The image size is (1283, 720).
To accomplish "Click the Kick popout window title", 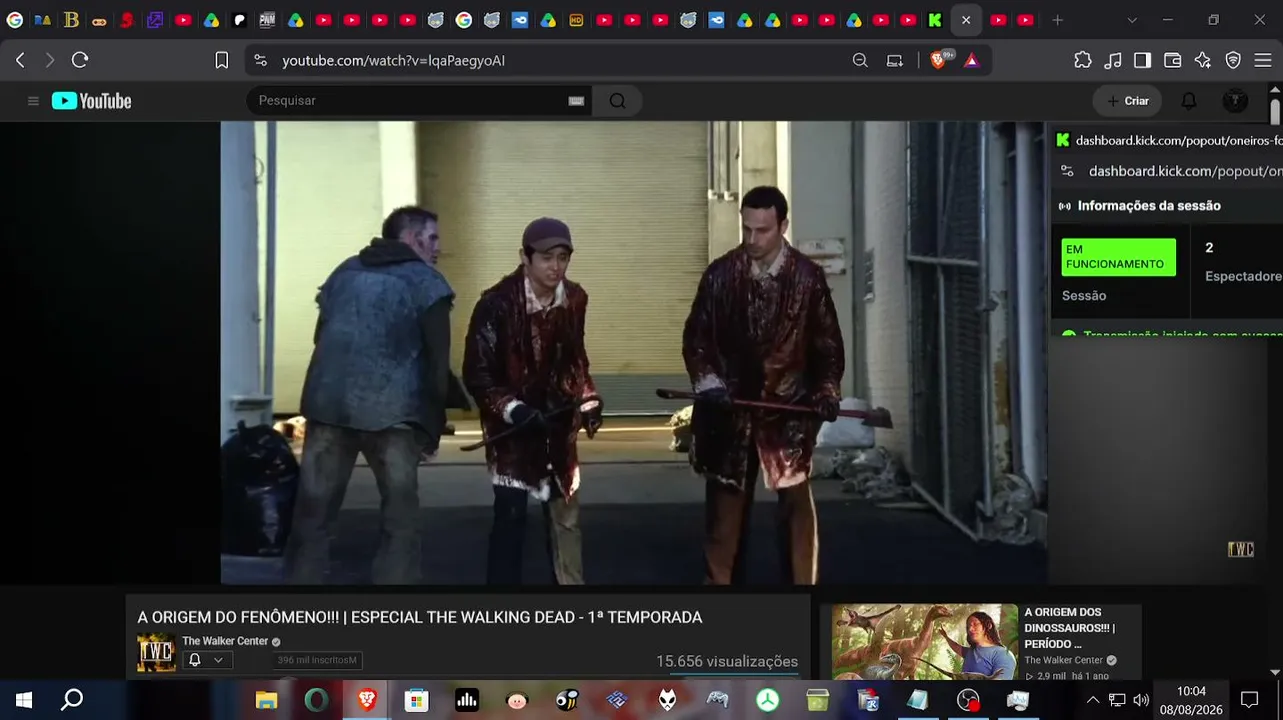I will point(1179,141).
